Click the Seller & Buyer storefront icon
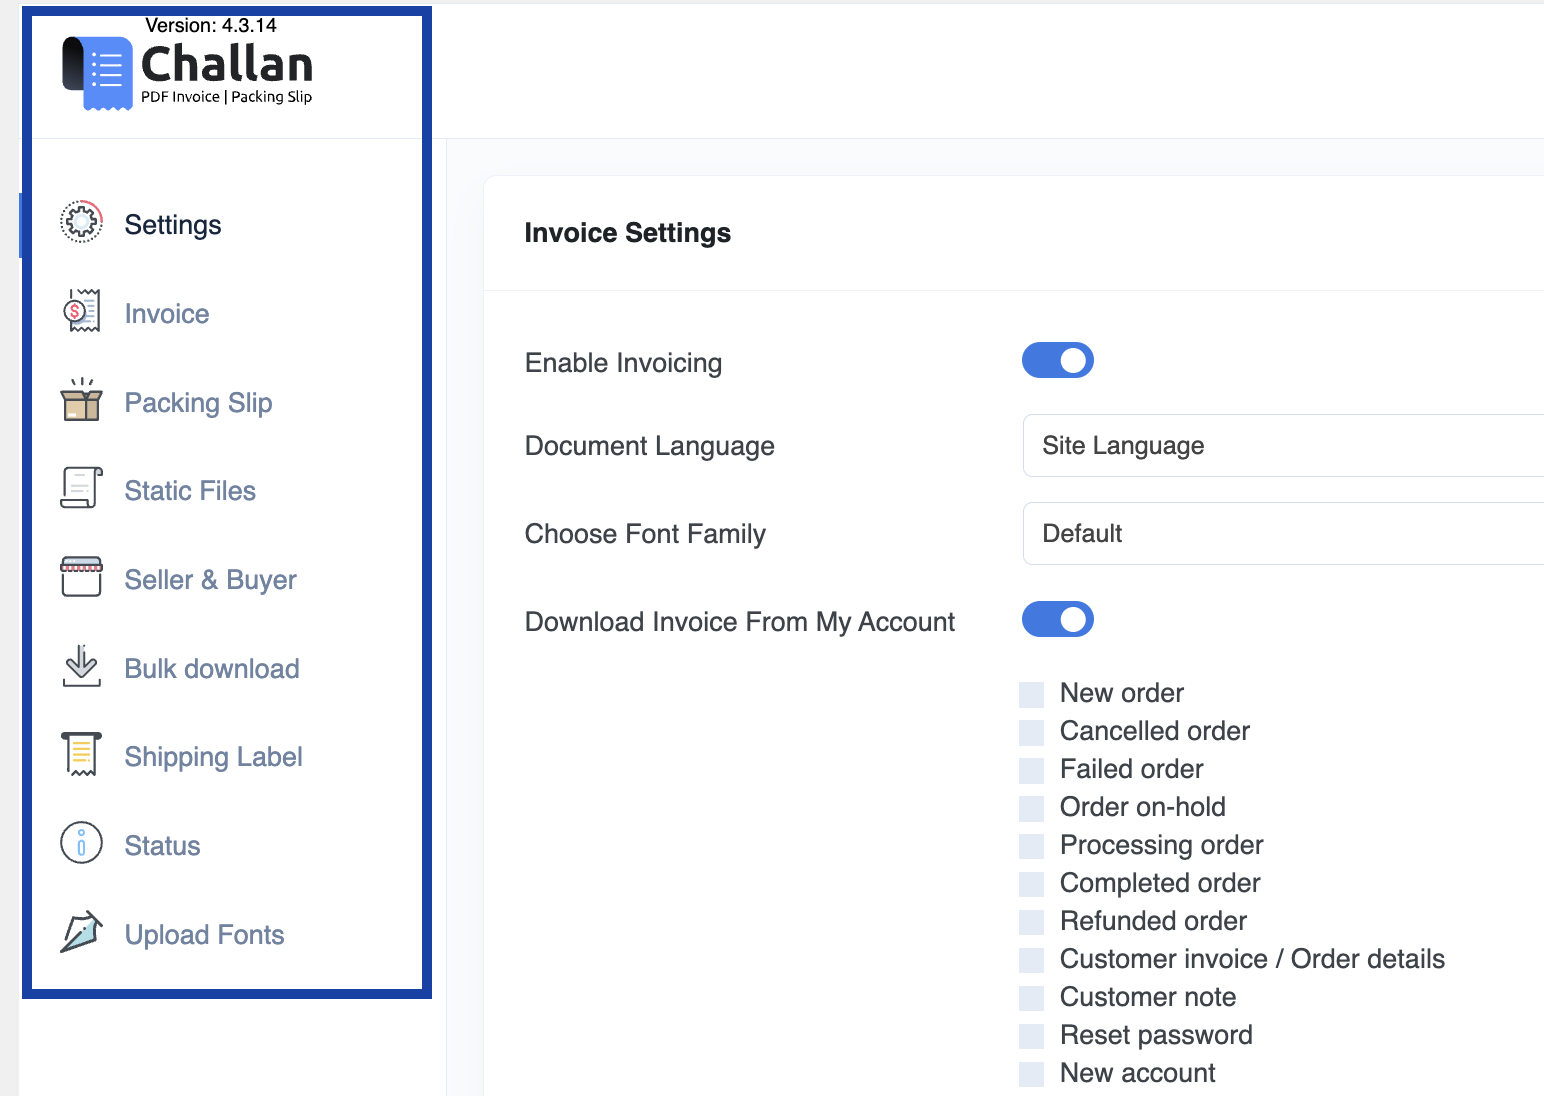 coord(81,577)
